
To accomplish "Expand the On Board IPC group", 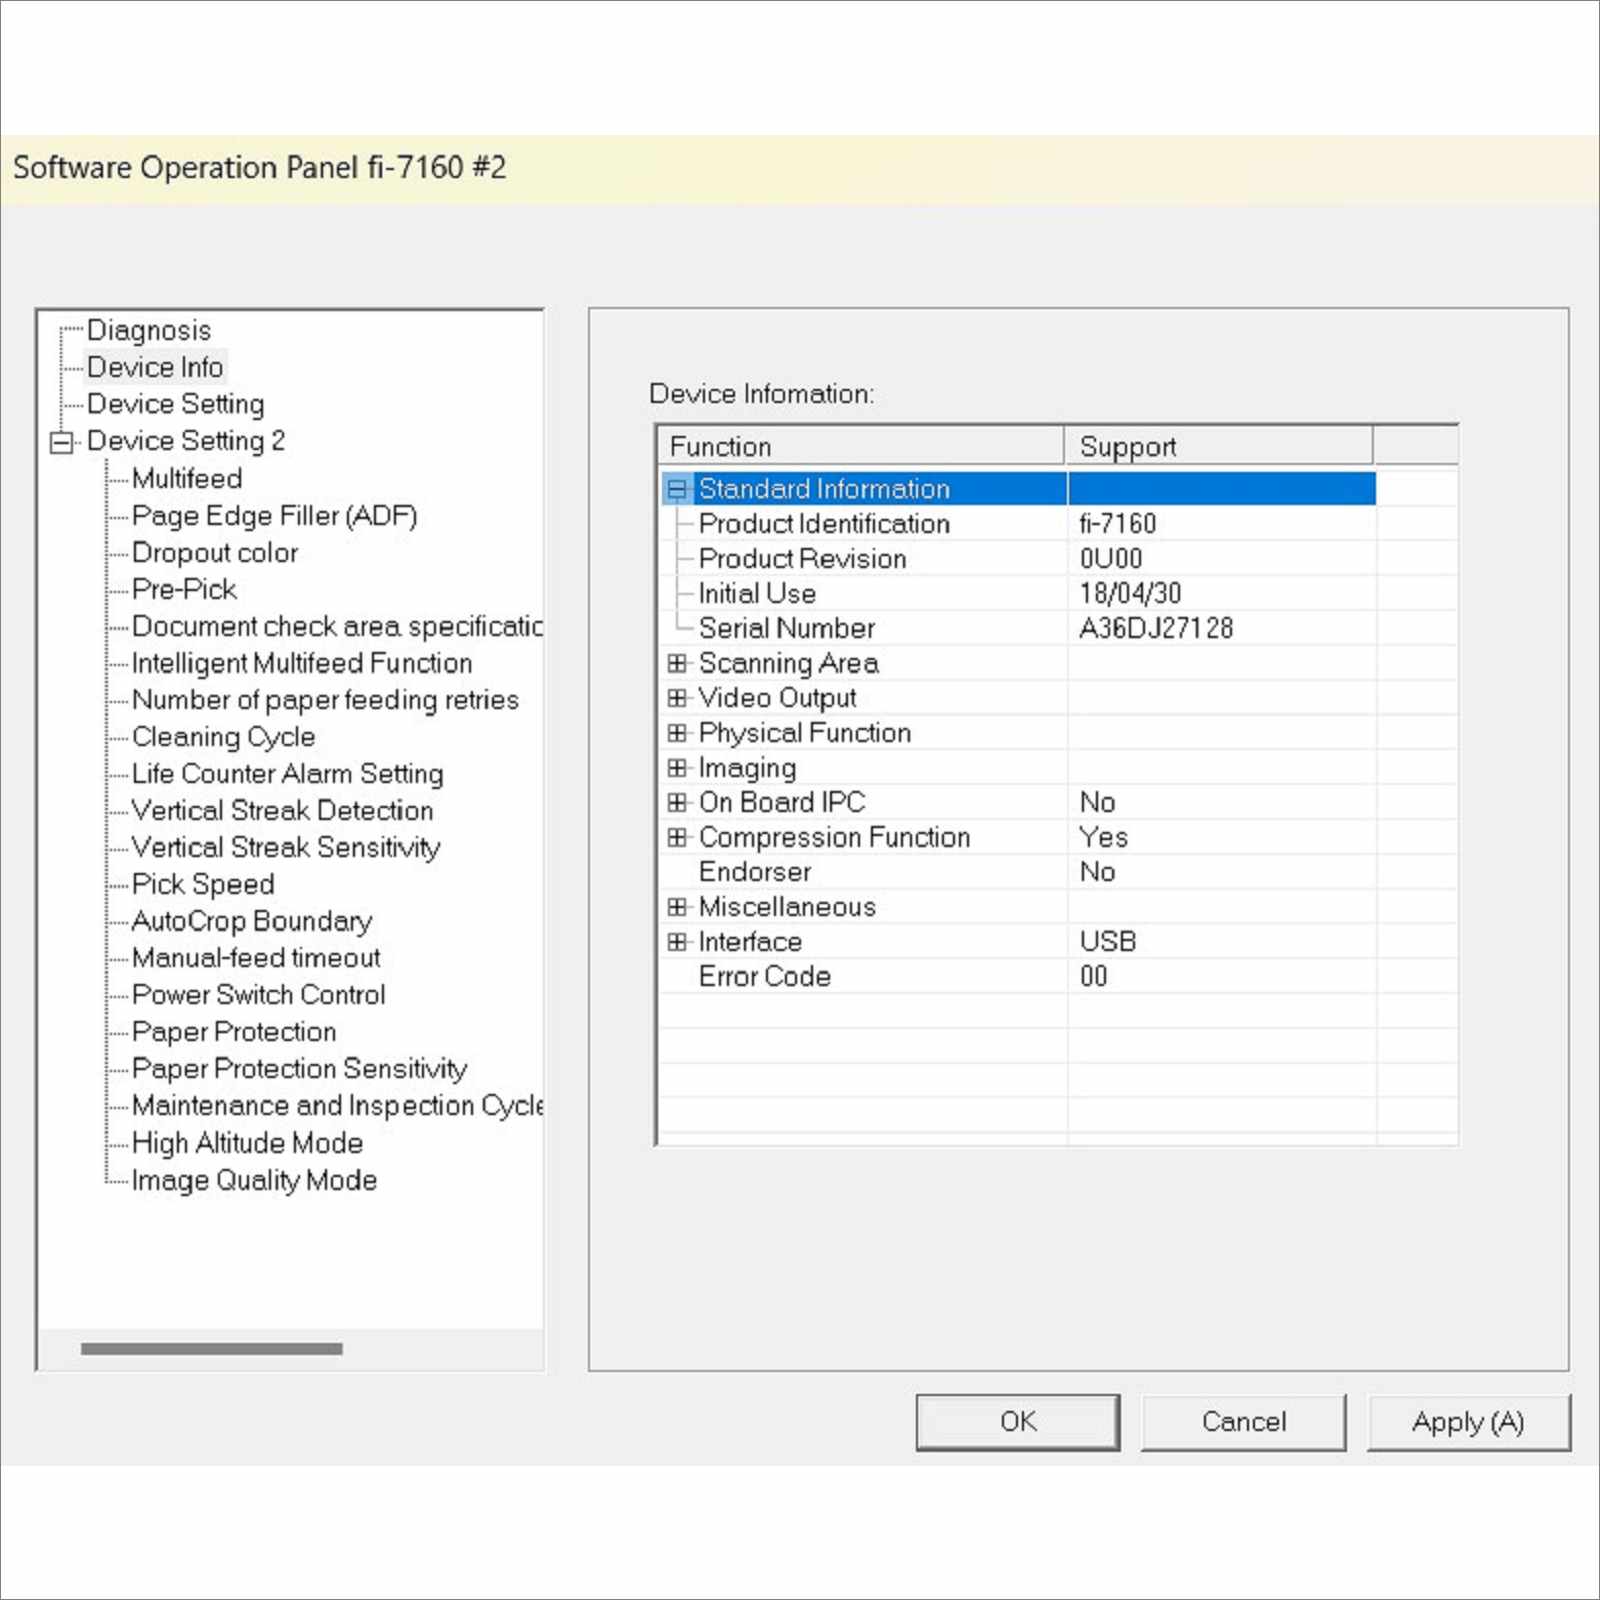I will pyautogui.click(x=677, y=802).
